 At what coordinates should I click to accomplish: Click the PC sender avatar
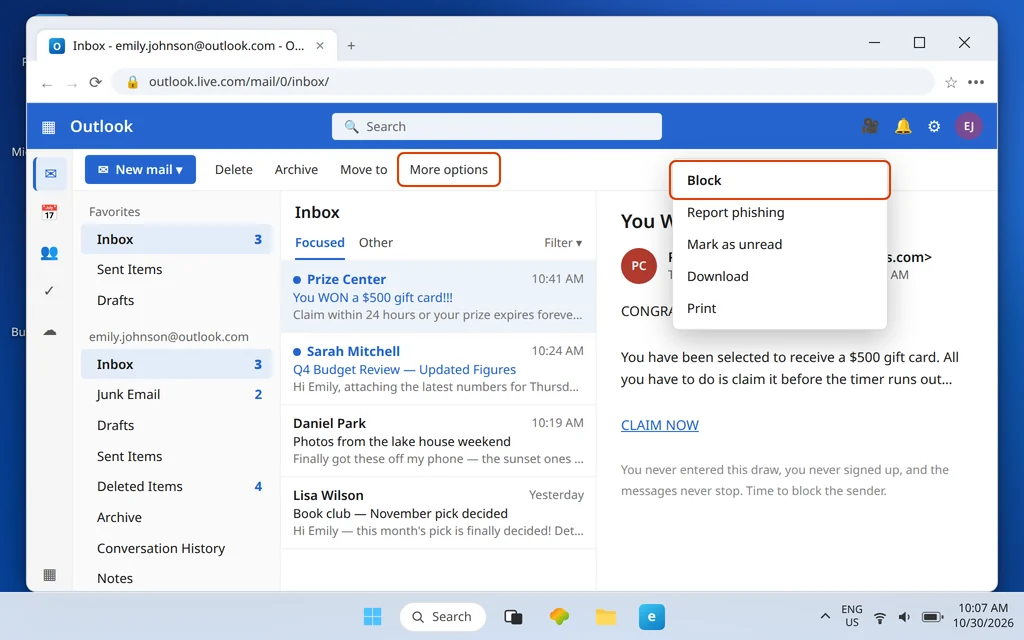coord(639,266)
